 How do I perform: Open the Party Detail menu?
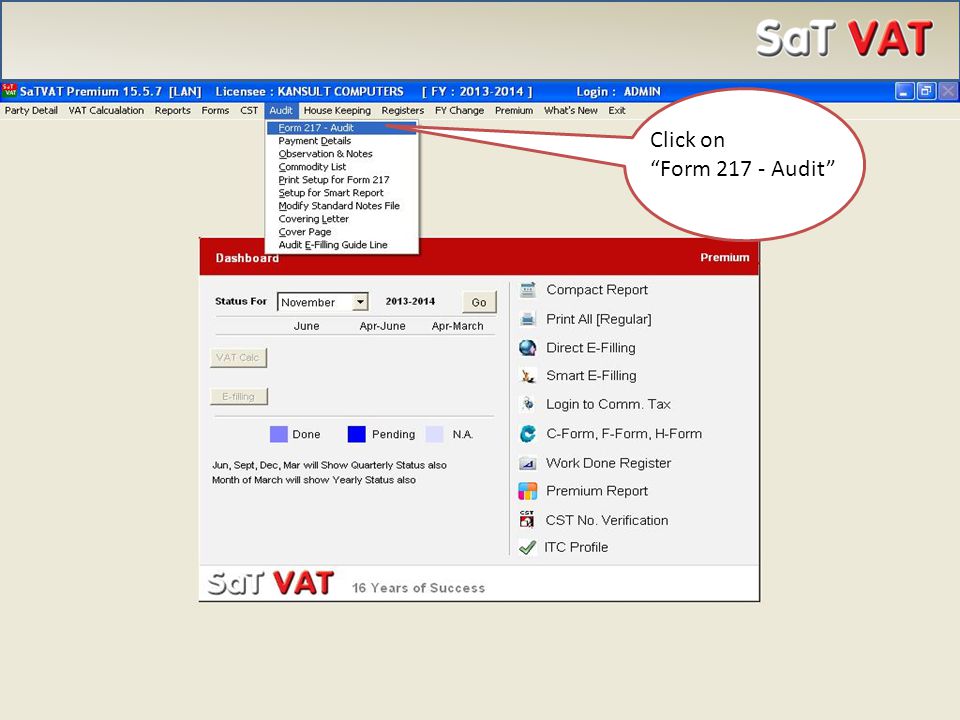click(x=31, y=110)
